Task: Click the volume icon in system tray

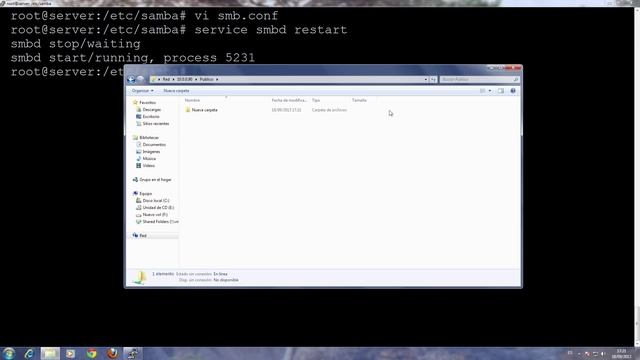Action: tap(602, 353)
